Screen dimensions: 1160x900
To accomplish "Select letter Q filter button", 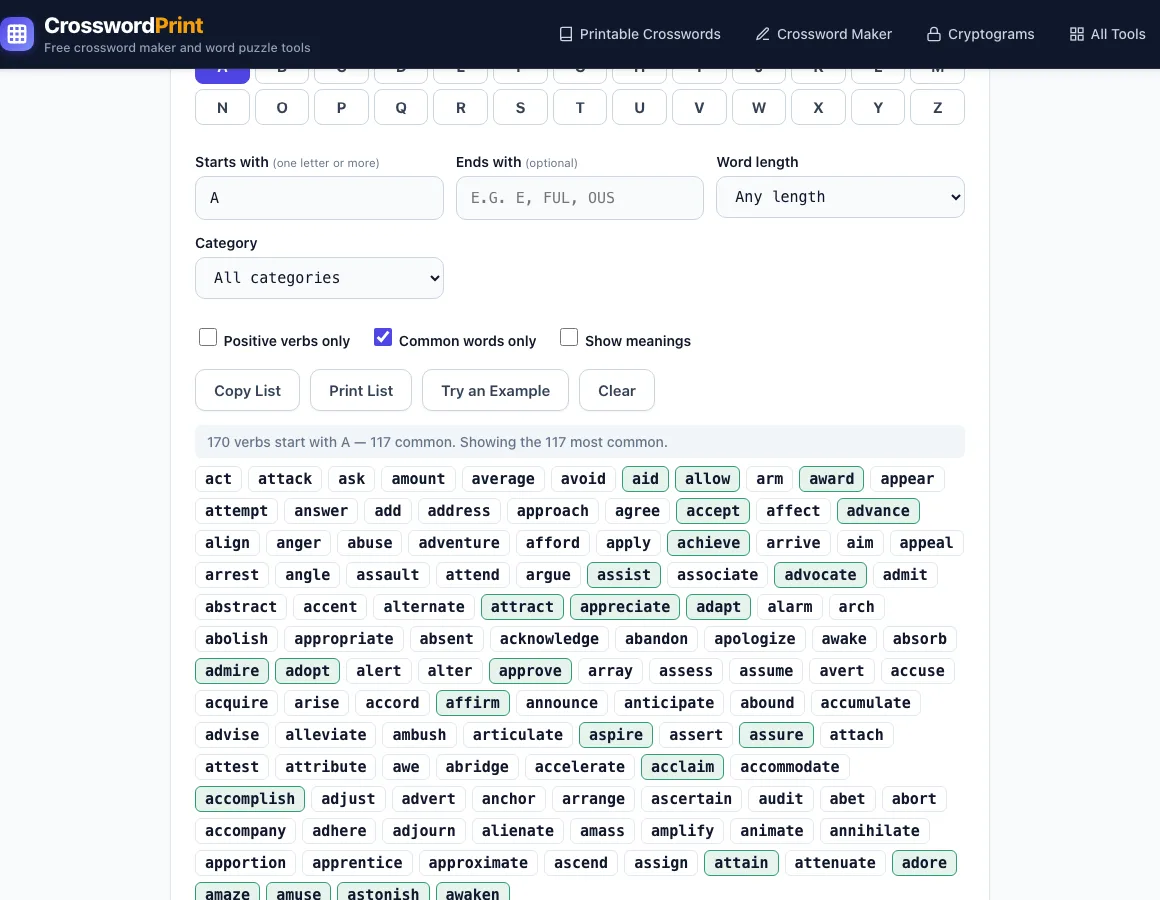I will click(401, 107).
